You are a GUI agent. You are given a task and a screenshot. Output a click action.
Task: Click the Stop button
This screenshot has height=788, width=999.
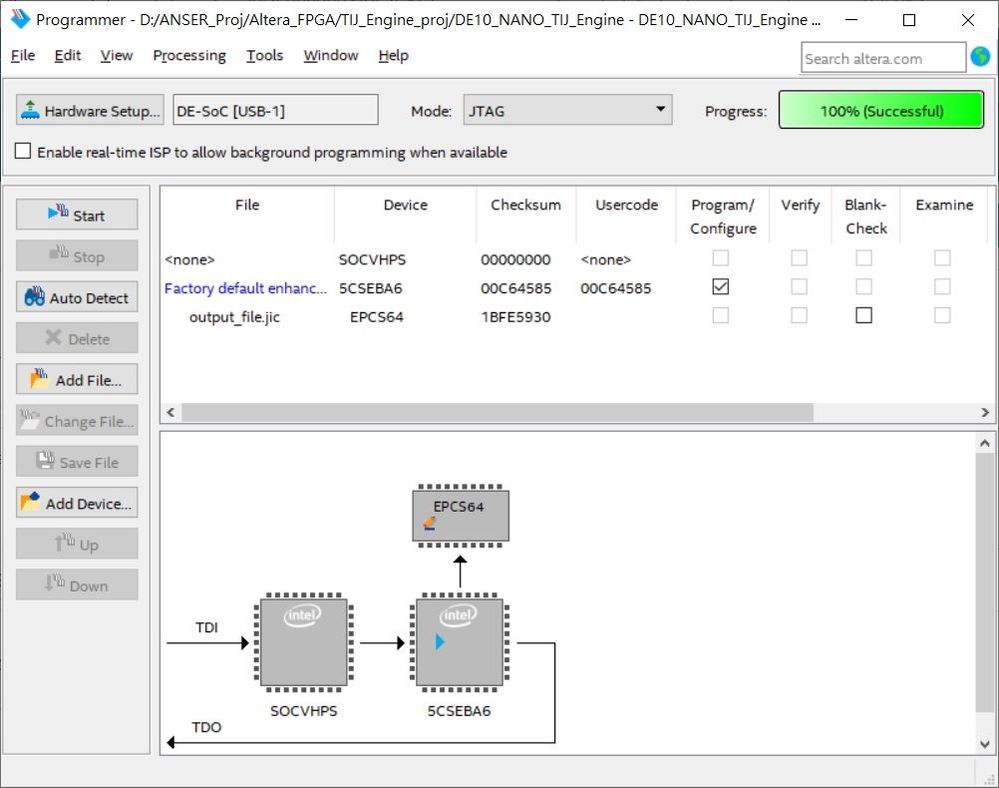pyautogui.click(x=76, y=256)
